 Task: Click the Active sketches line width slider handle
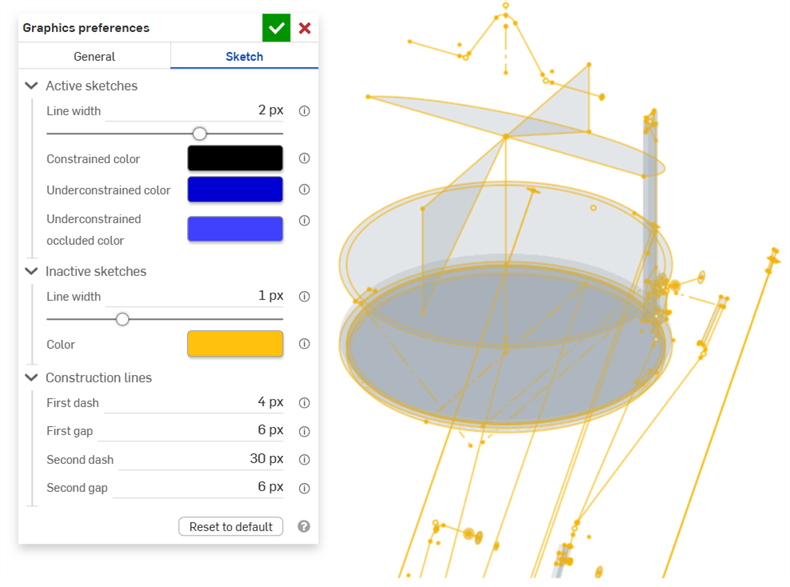tap(200, 134)
